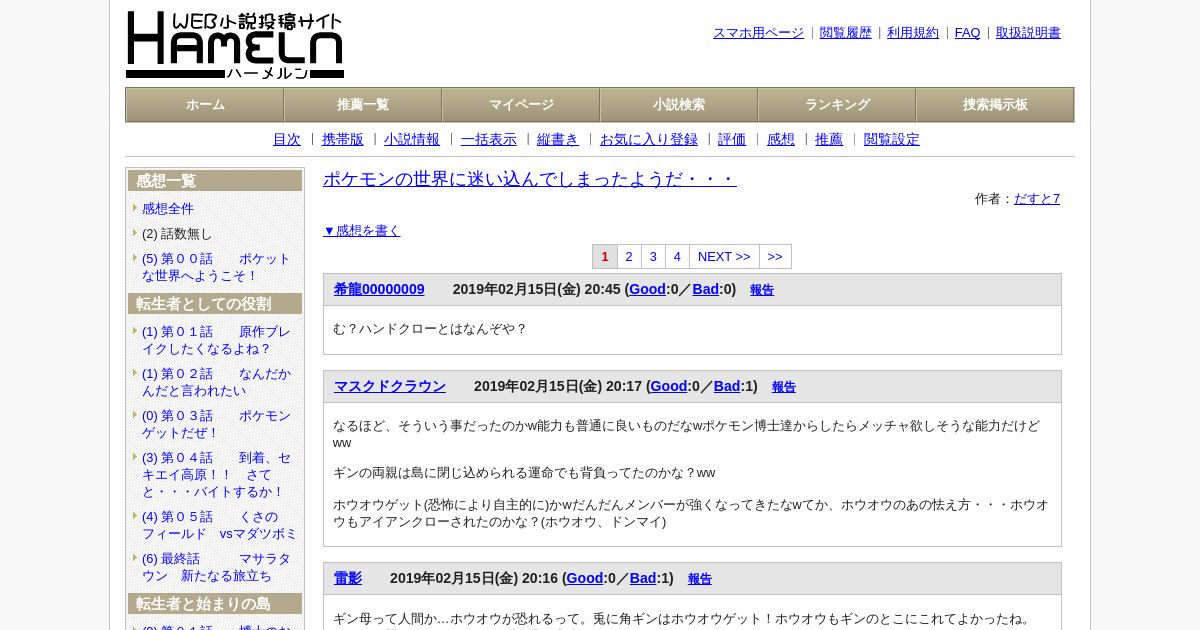Click the 閲覧設定 link
This screenshot has height=630, width=1200.
(892, 140)
